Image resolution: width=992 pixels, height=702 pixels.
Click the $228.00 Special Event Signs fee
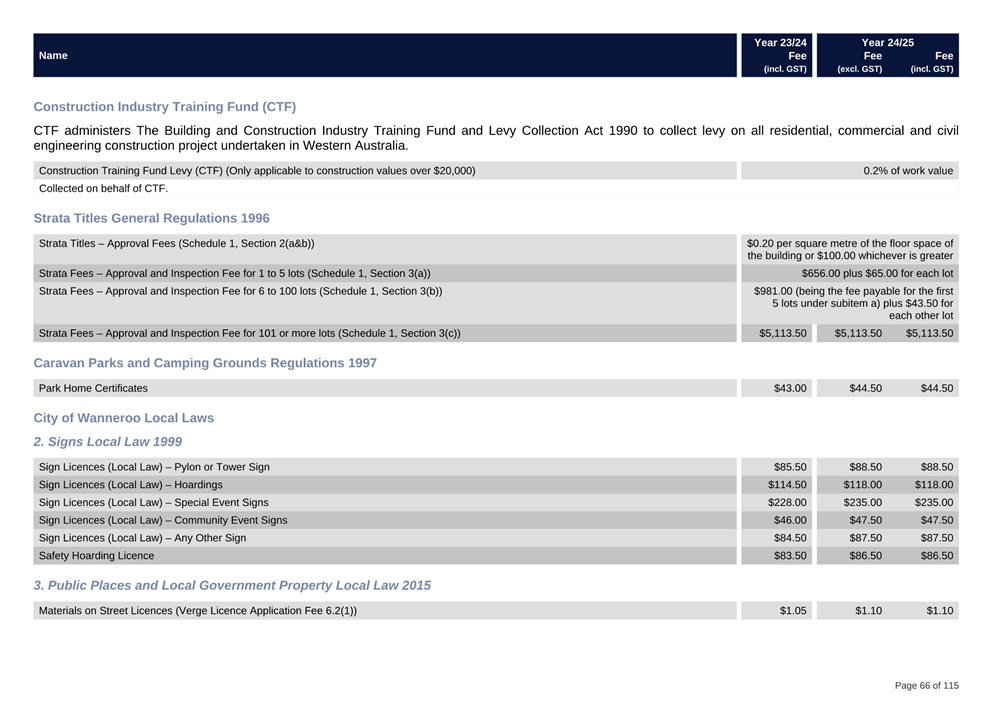[x=787, y=503]
